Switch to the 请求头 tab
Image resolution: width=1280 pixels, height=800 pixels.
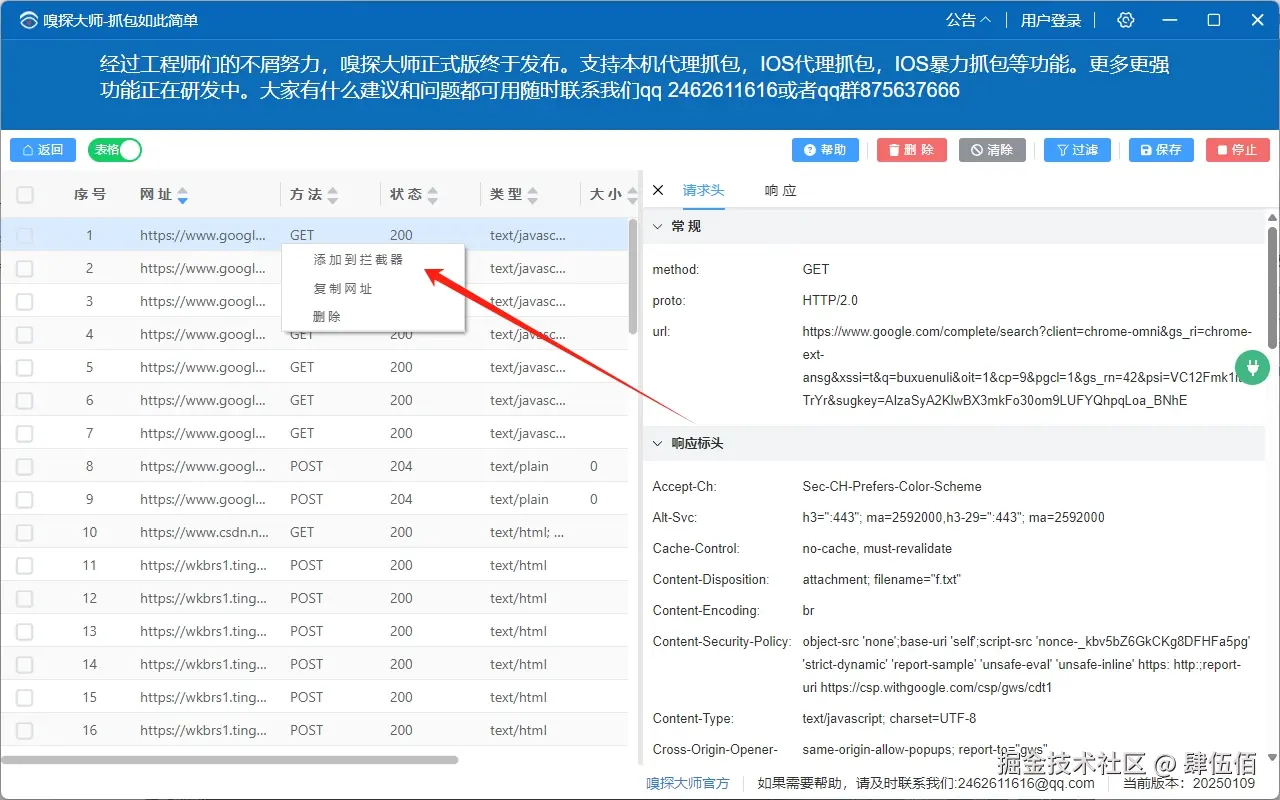pyautogui.click(x=704, y=190)
